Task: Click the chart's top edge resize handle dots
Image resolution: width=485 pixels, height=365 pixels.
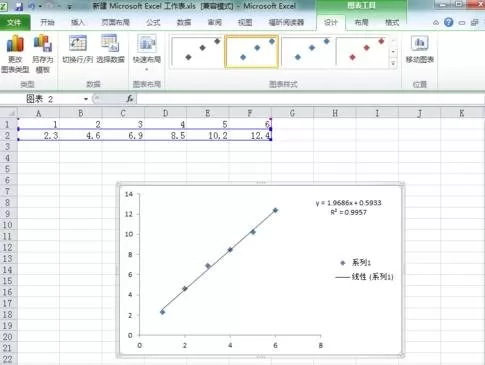Action: coord(261,183)
